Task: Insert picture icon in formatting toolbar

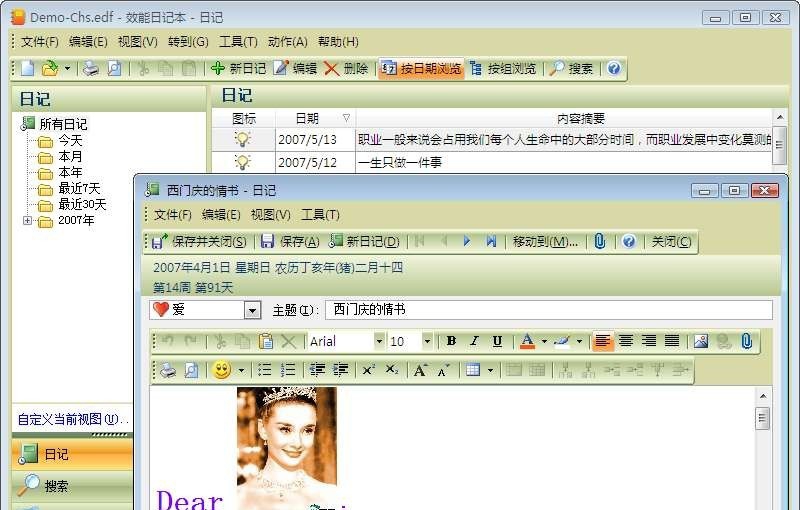Action: [701, 341]
